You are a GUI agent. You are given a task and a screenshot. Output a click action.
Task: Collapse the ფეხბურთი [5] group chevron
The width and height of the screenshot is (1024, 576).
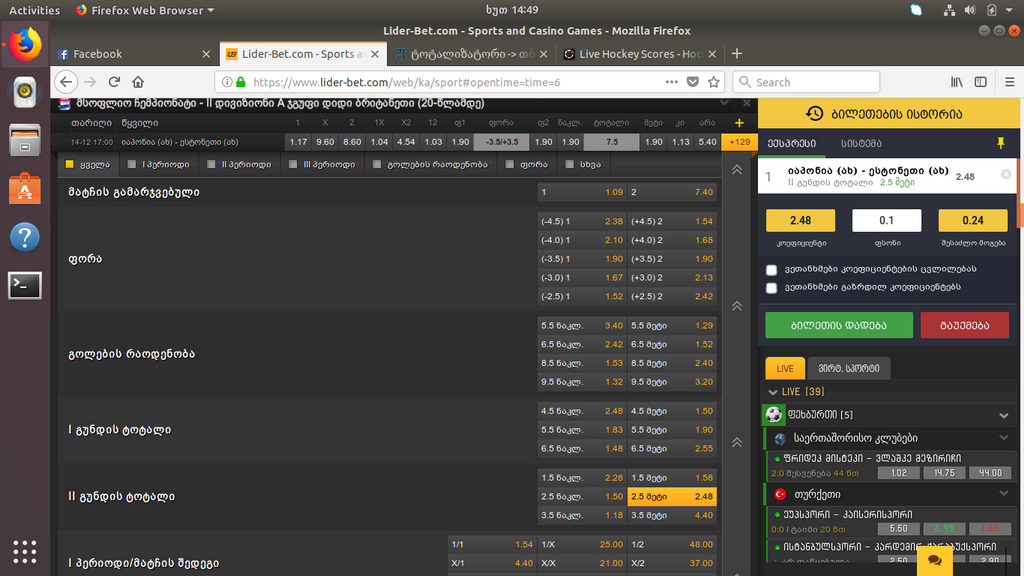[1004, 415]
